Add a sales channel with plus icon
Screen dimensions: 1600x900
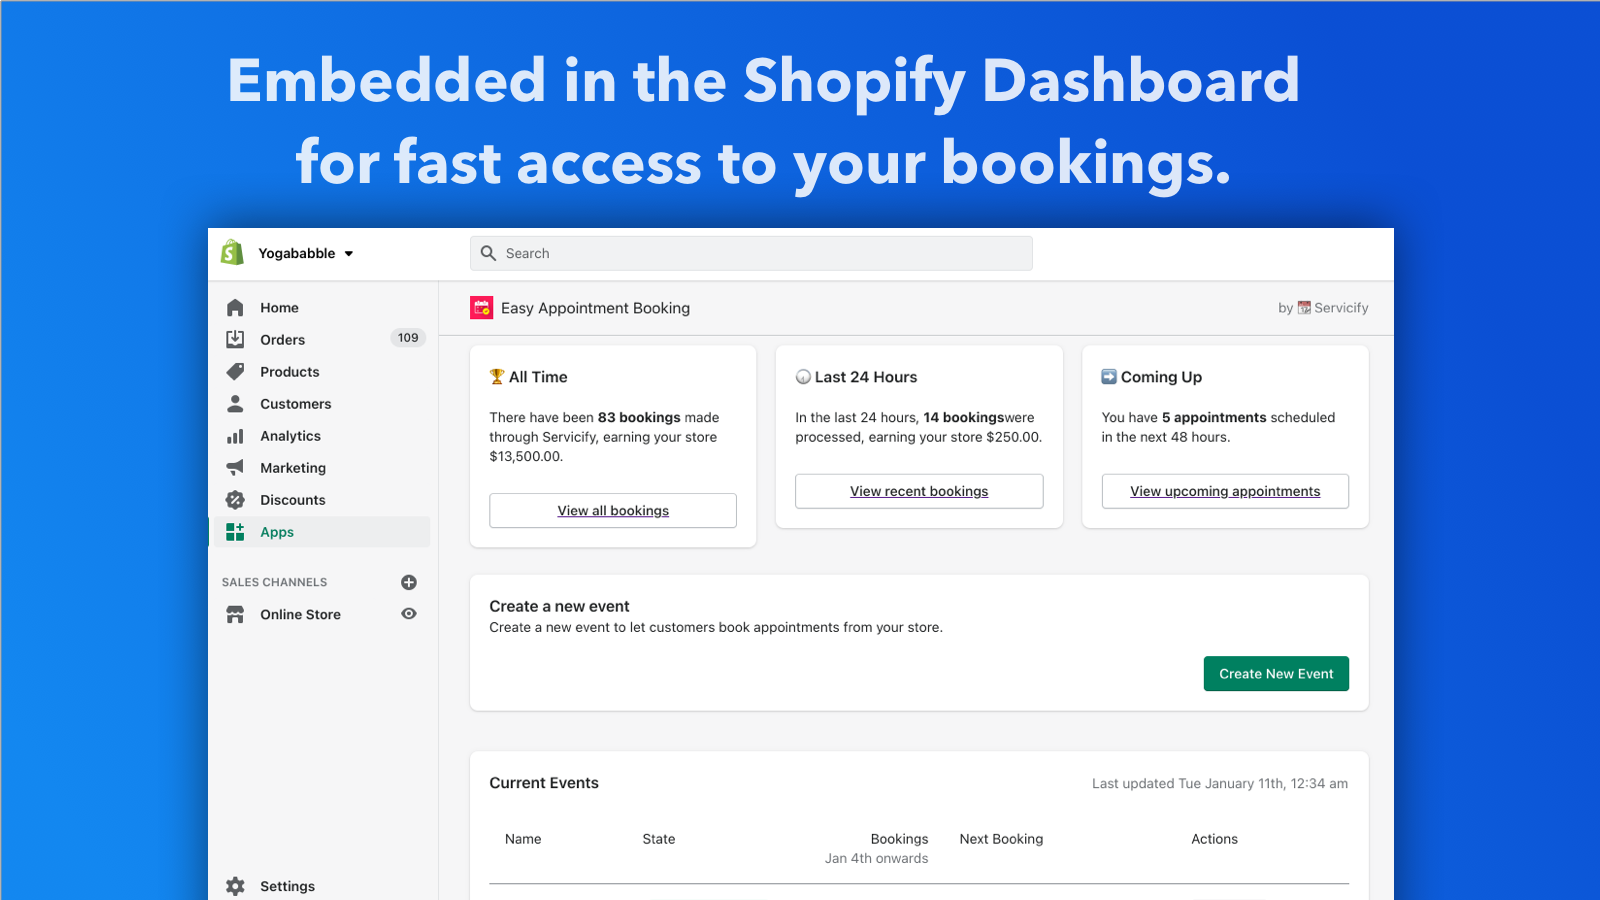point(409,582)
